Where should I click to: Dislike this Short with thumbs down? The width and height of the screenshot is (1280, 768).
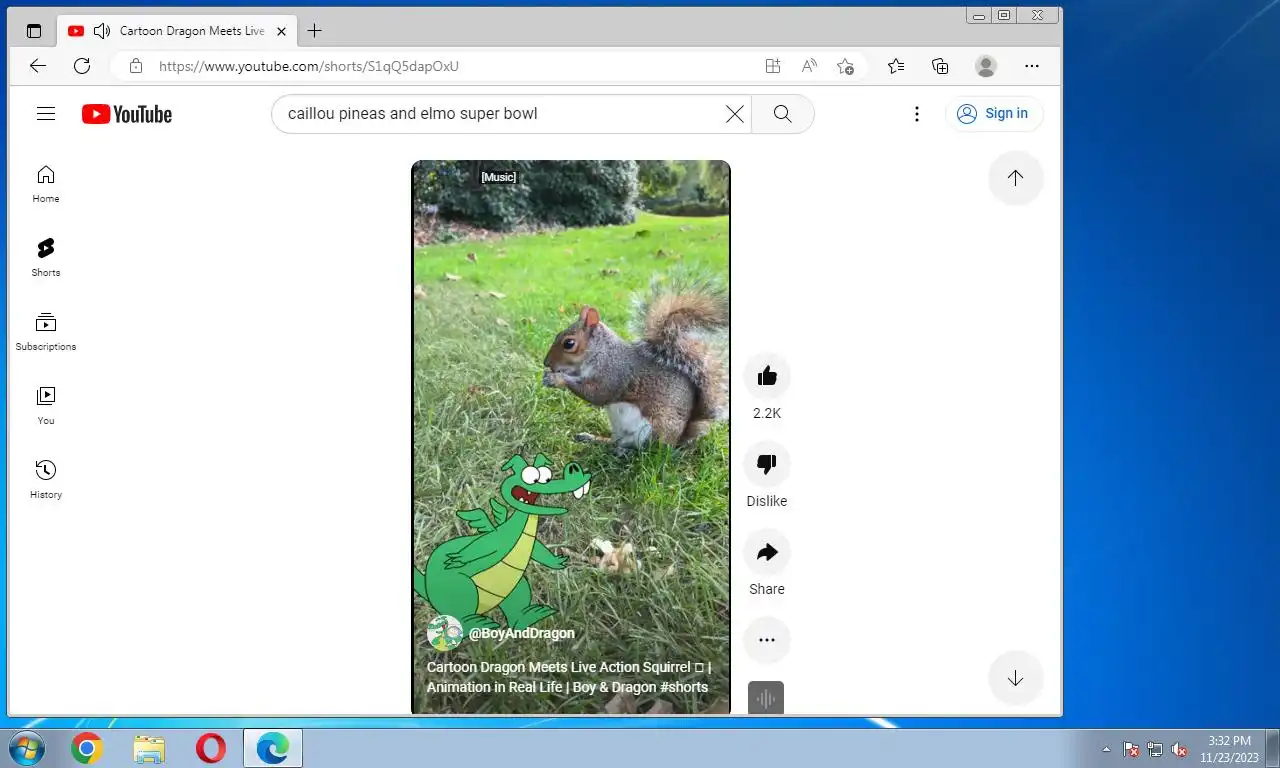tap(767, 464)
